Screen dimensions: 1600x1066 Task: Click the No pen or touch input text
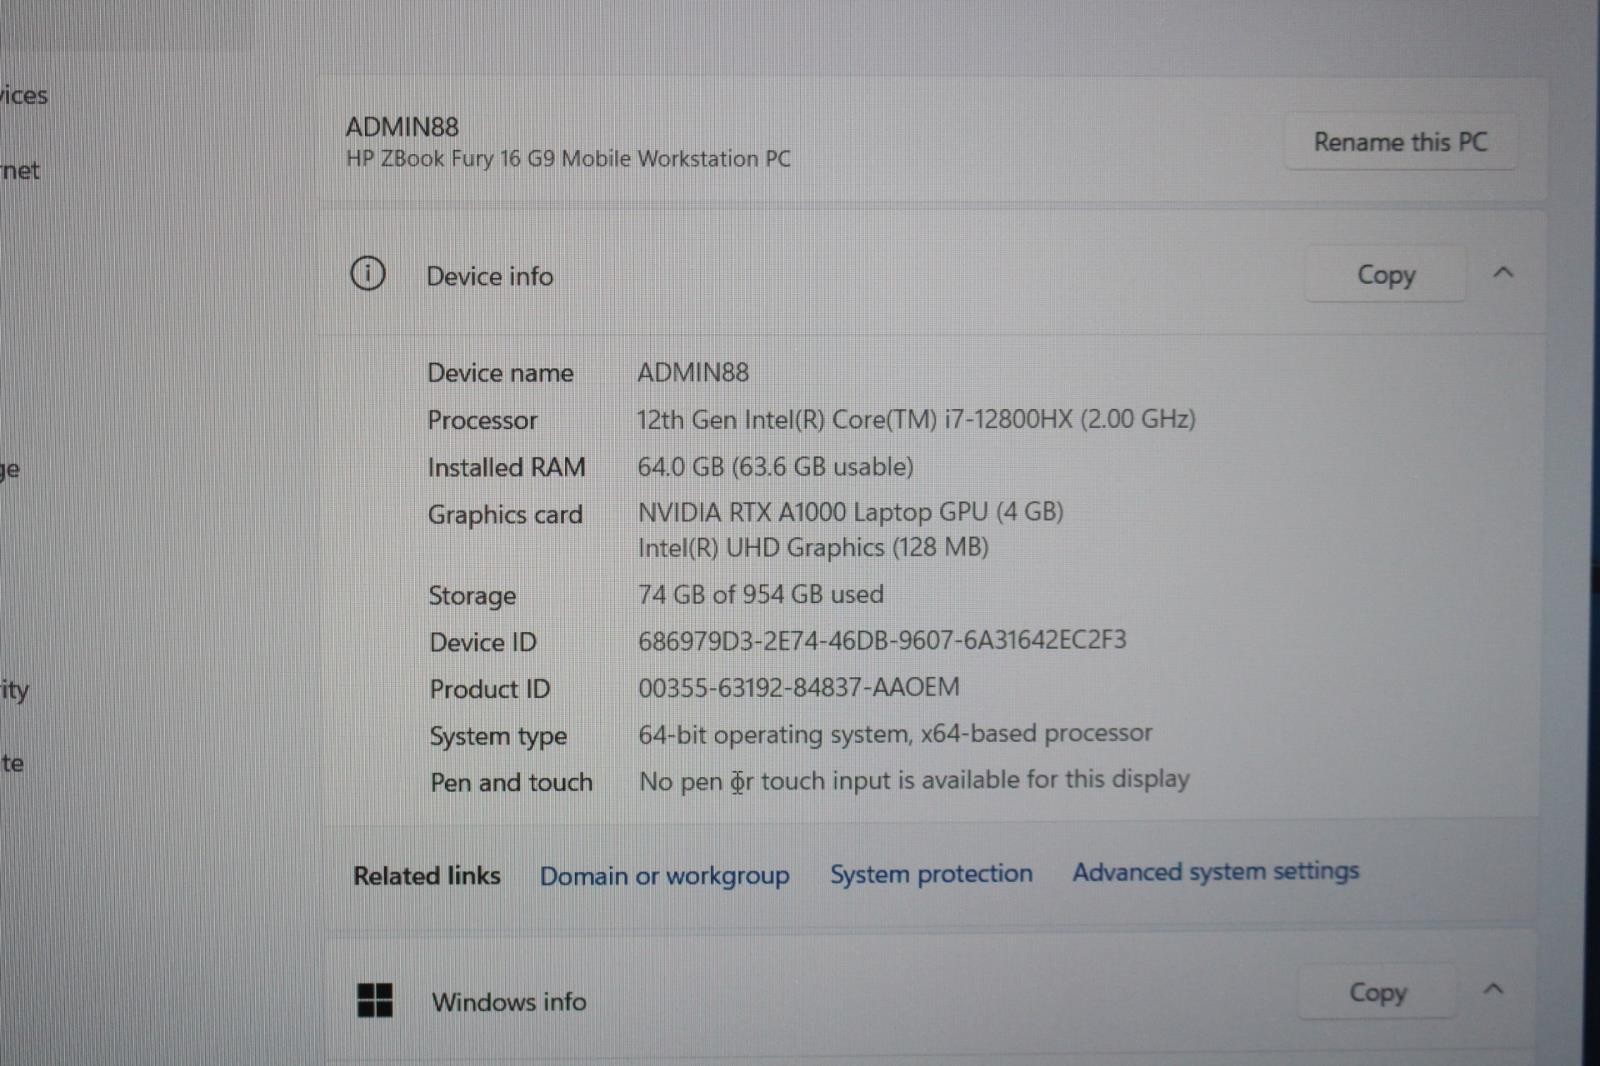point(914,780)
